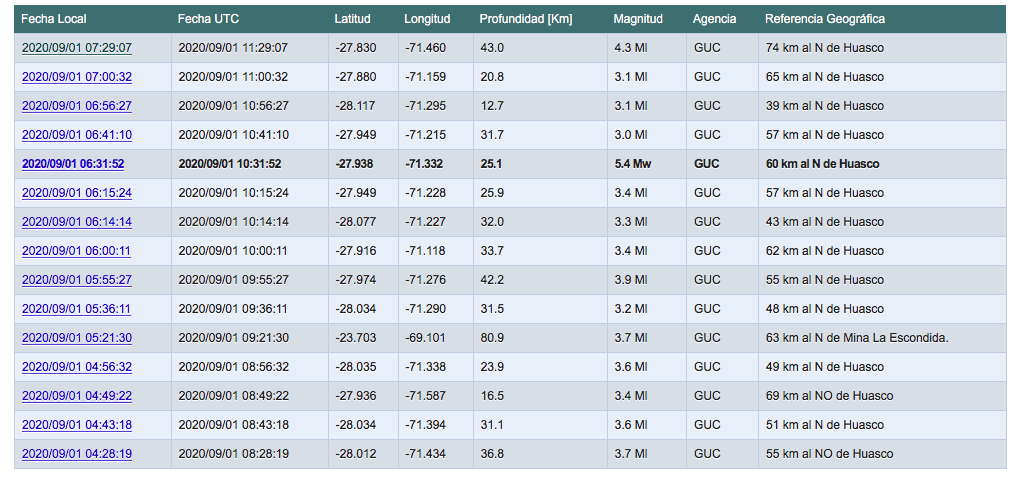Open the bold 2020/09/01 06:31:52 earthquake link
The image size is (1023, 483).
coord(73,164)
